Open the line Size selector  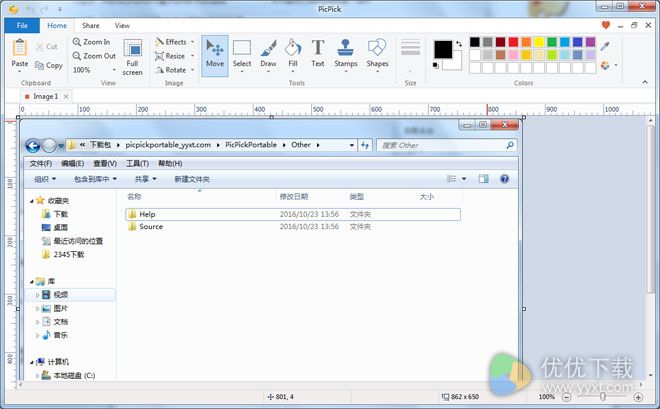click(x=410, y=56)
